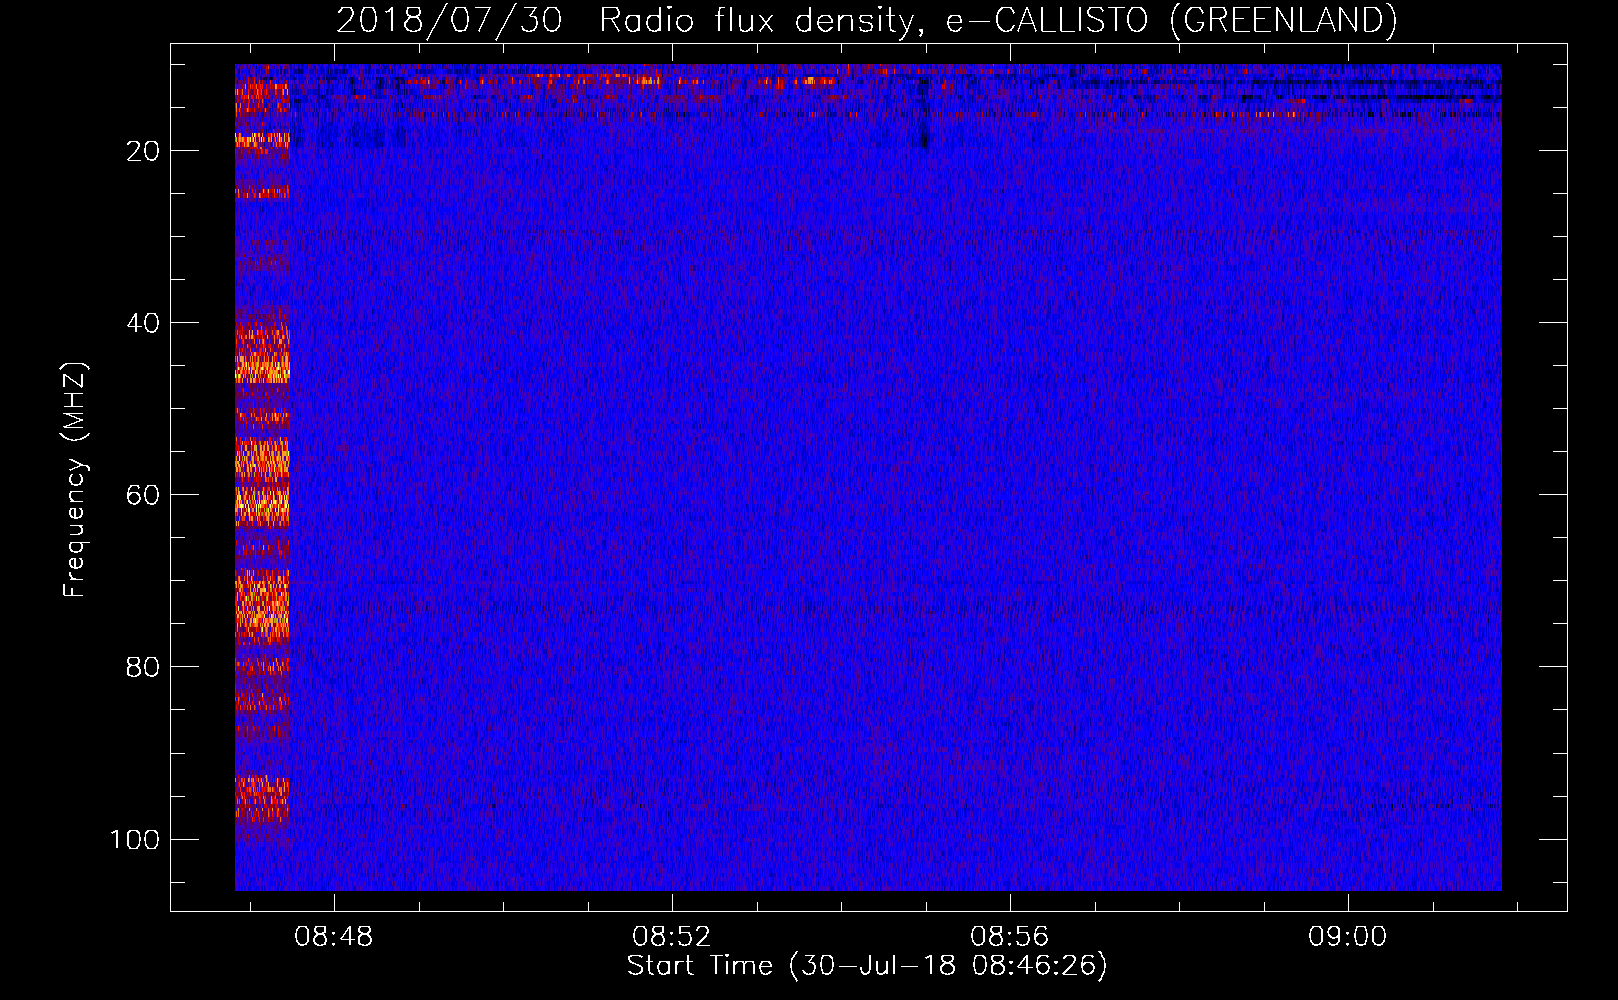The width and height of the screenshot is (1618, 1000).
Task: Click the 08:52 time tick label
Action: click(671, 937)
